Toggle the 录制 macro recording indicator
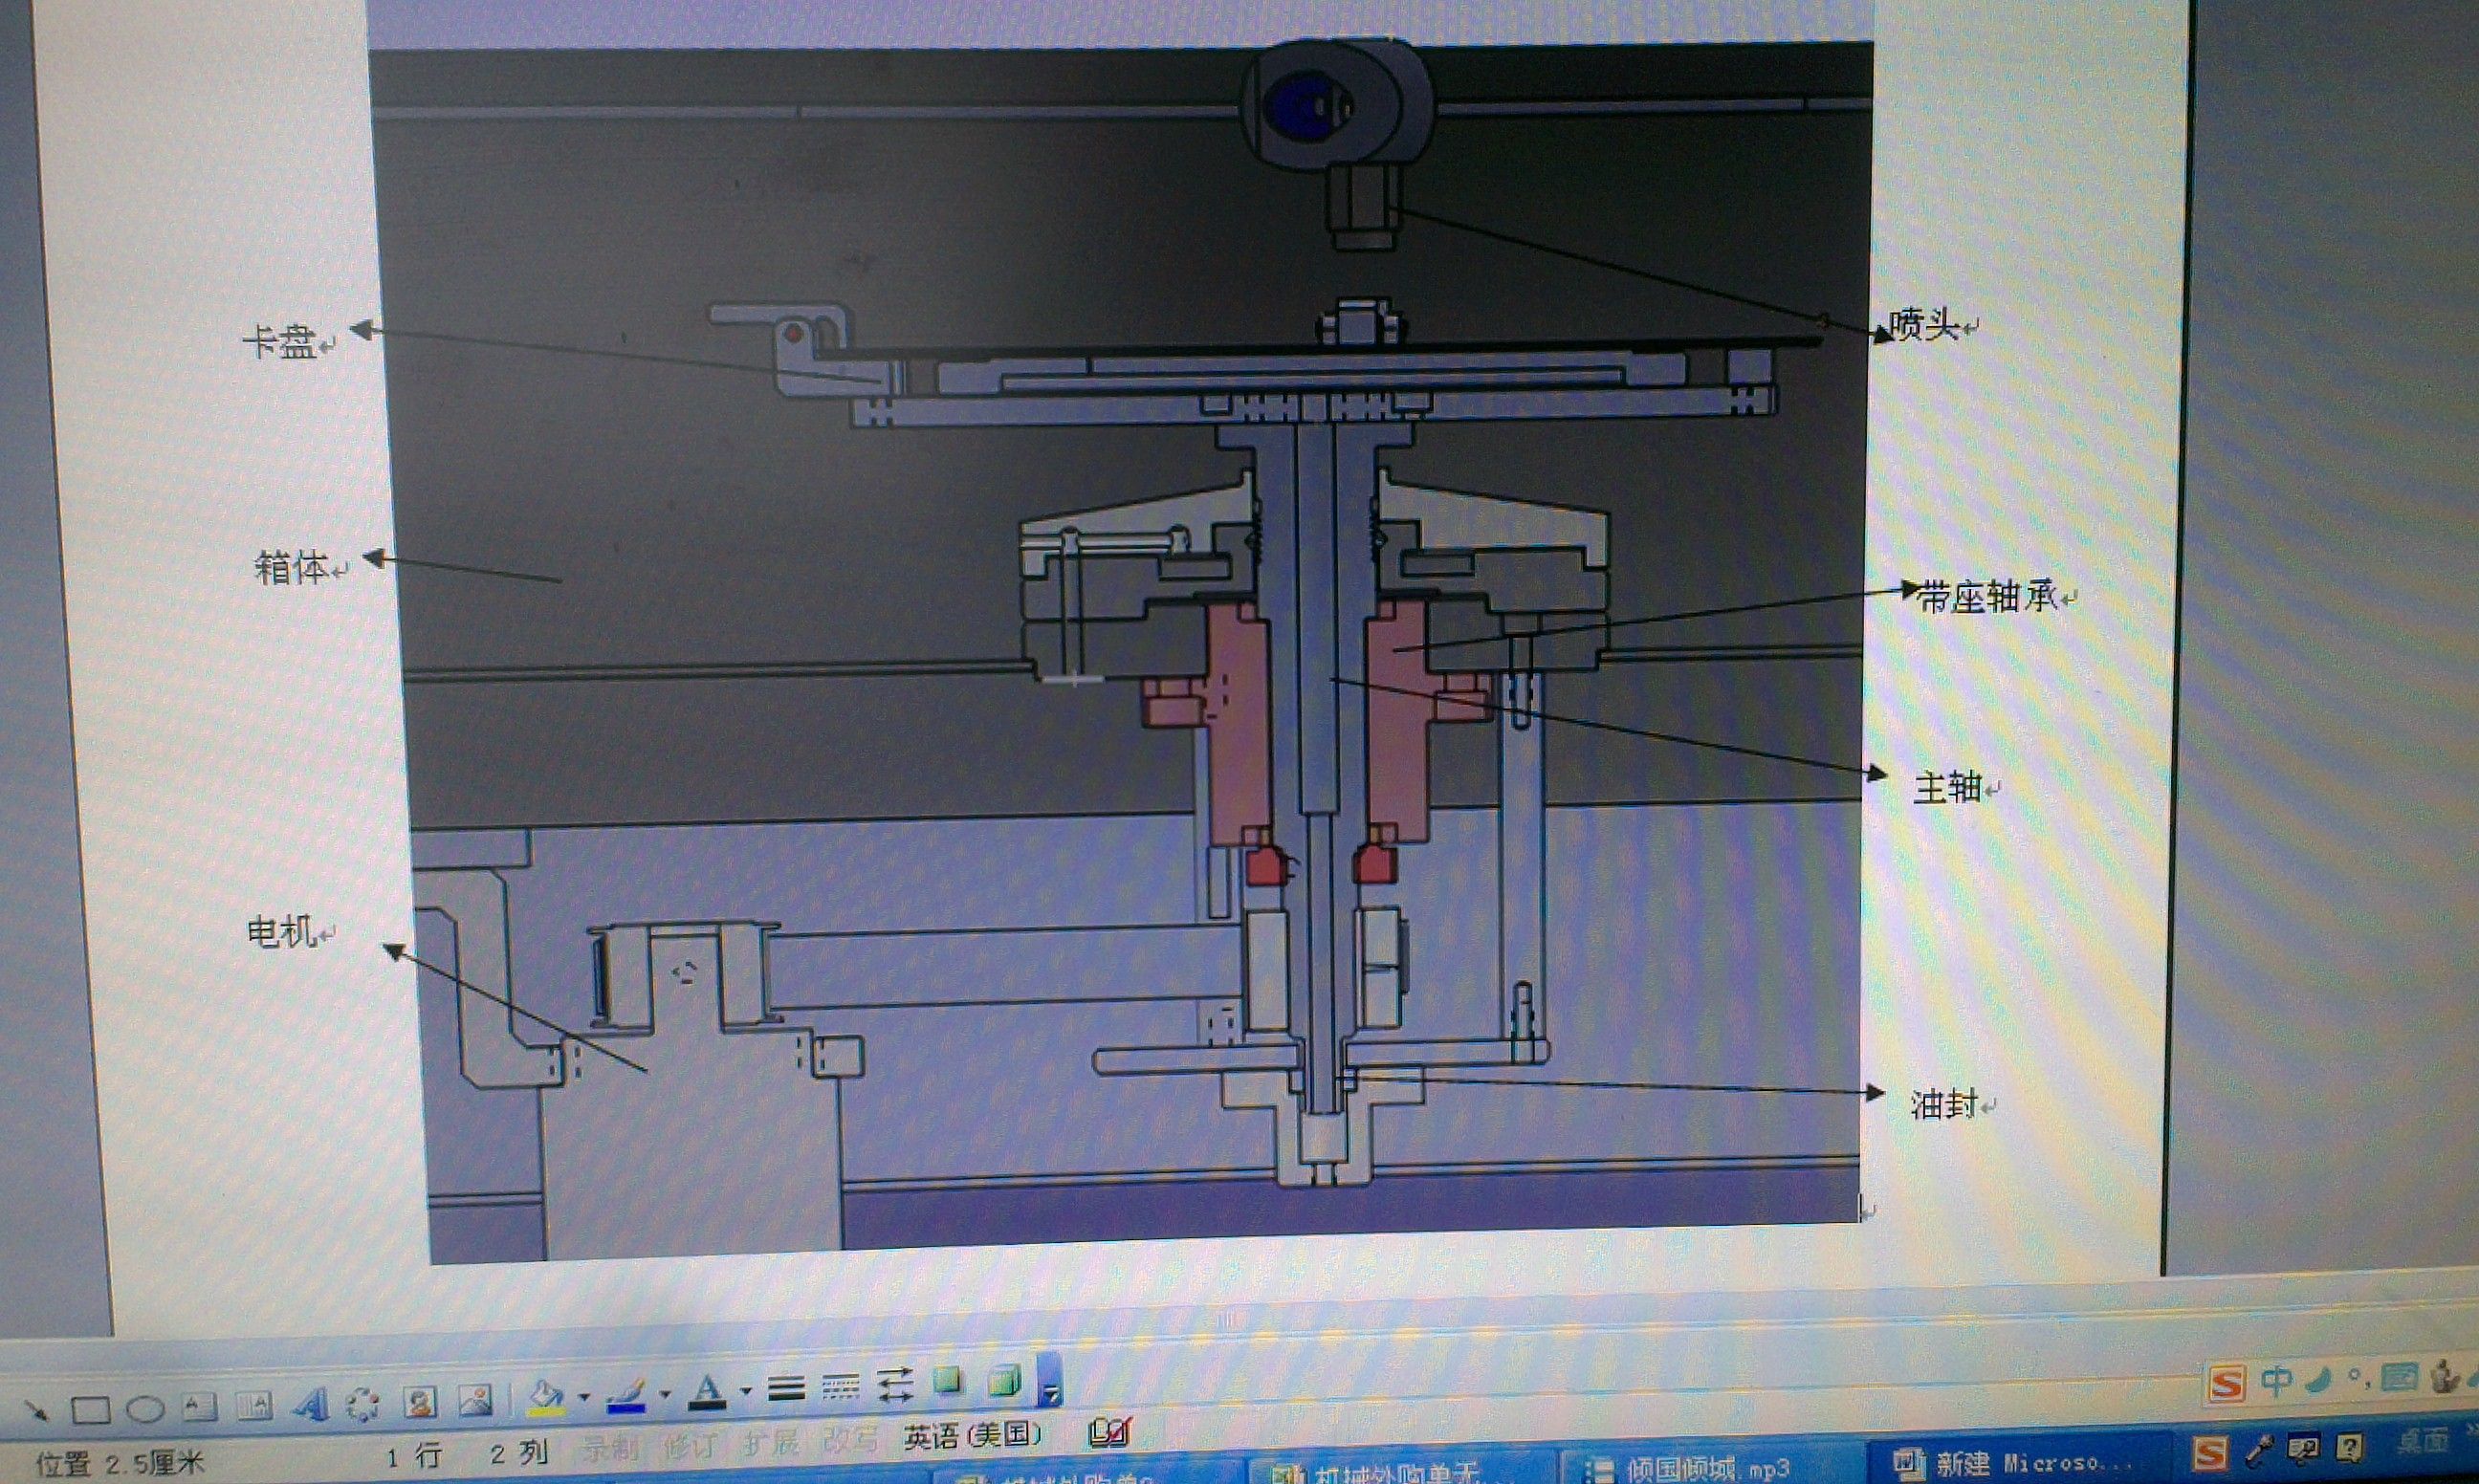2479x1484 pixels. pyautogui.click(x=608, y=1448)
